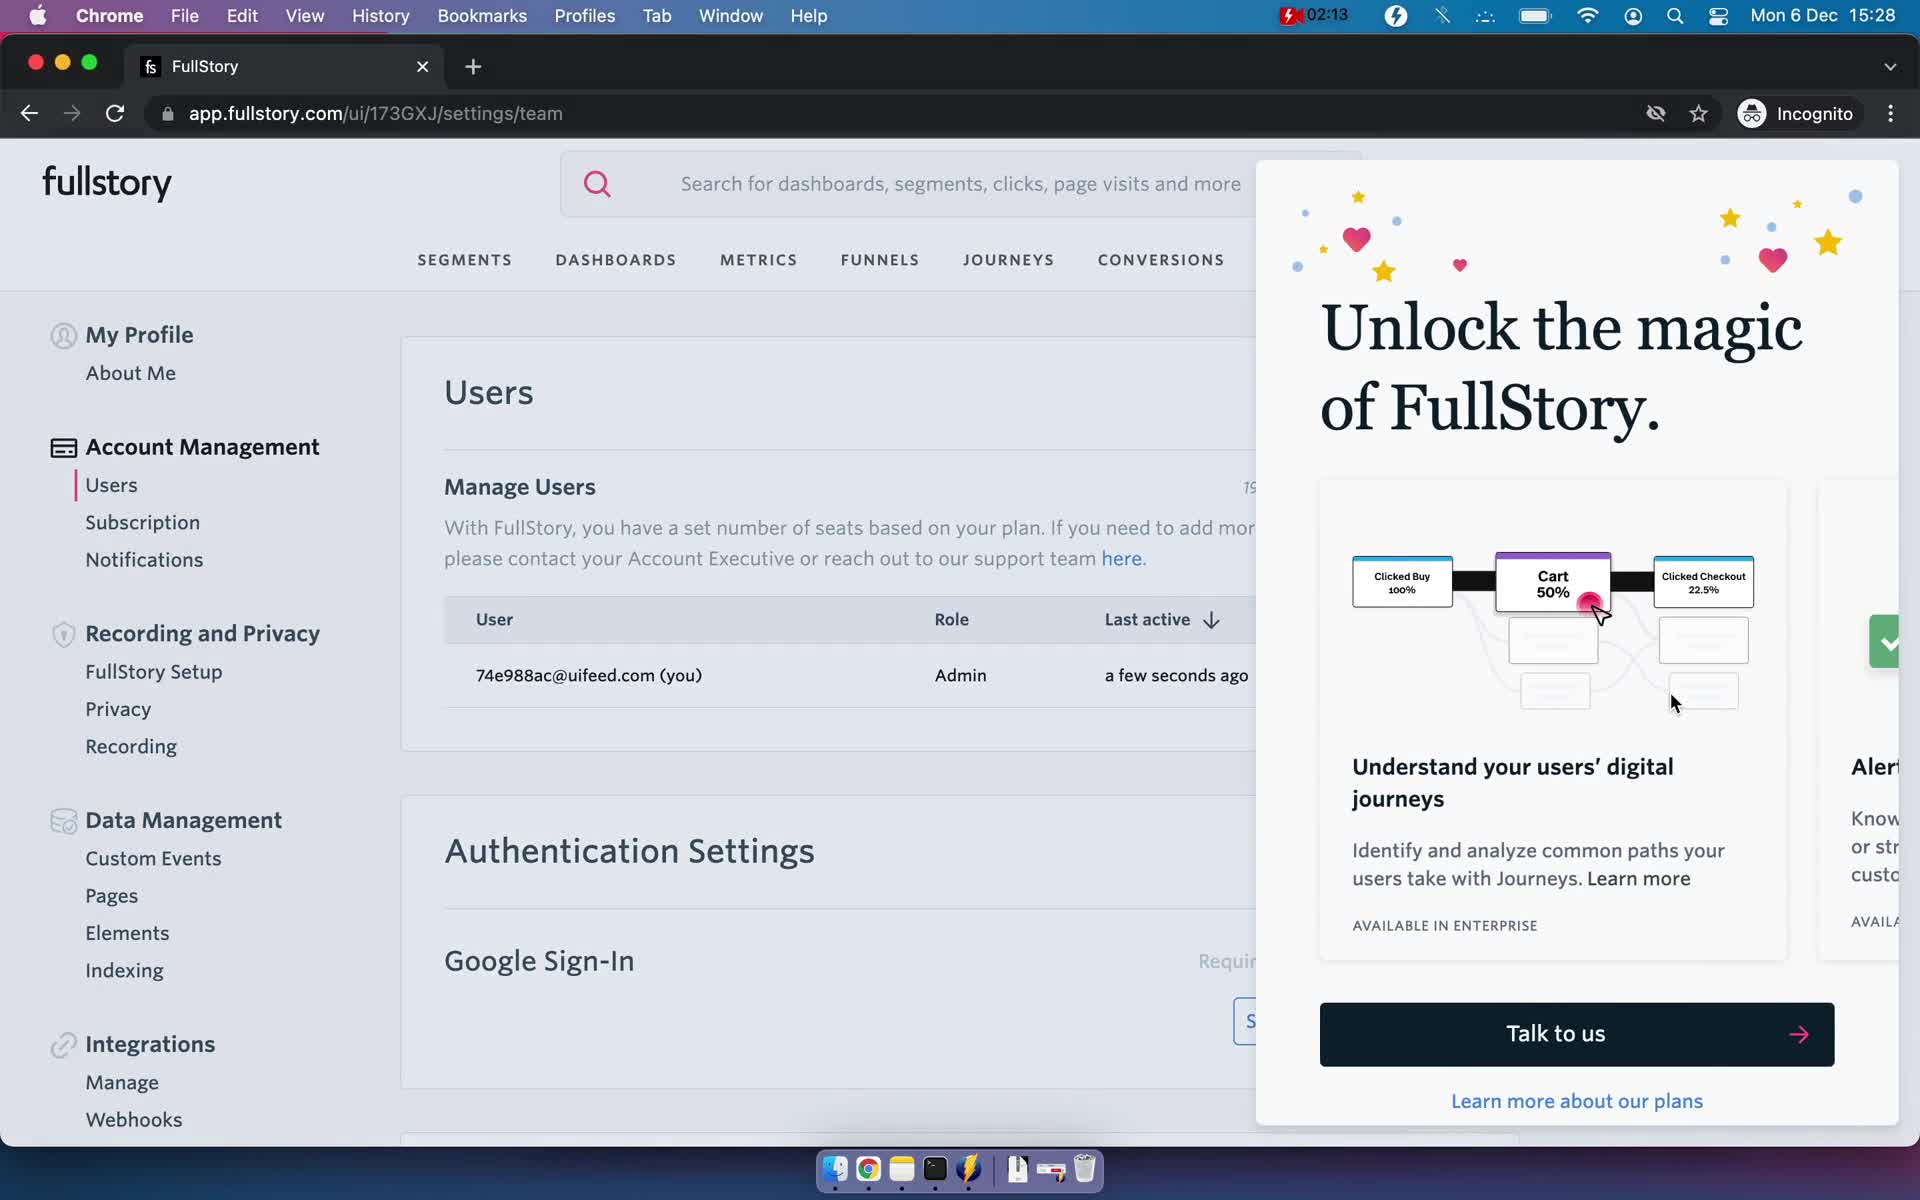
Task: Select About Me in sidebar
Action: [130, 374]
